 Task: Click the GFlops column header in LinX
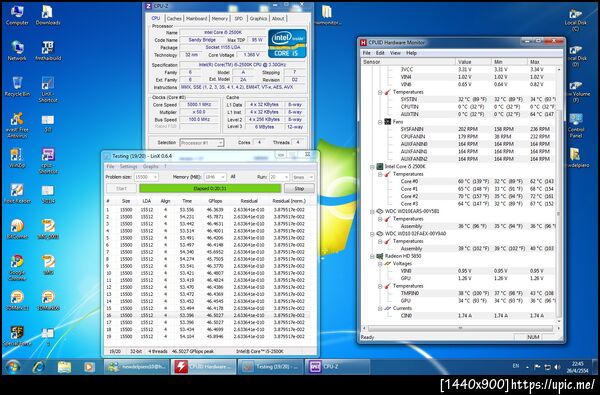coord(215,201)
